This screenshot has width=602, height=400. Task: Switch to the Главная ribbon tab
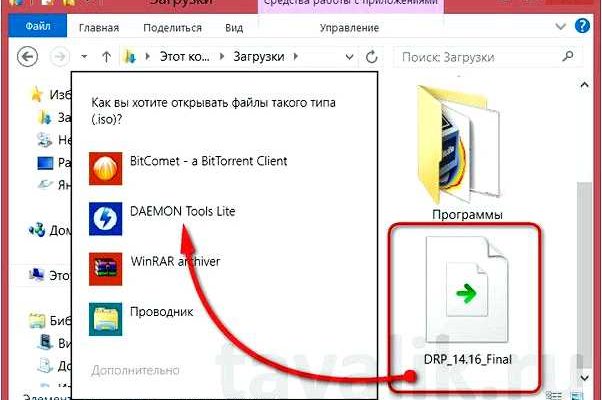(x=99, y=28)
